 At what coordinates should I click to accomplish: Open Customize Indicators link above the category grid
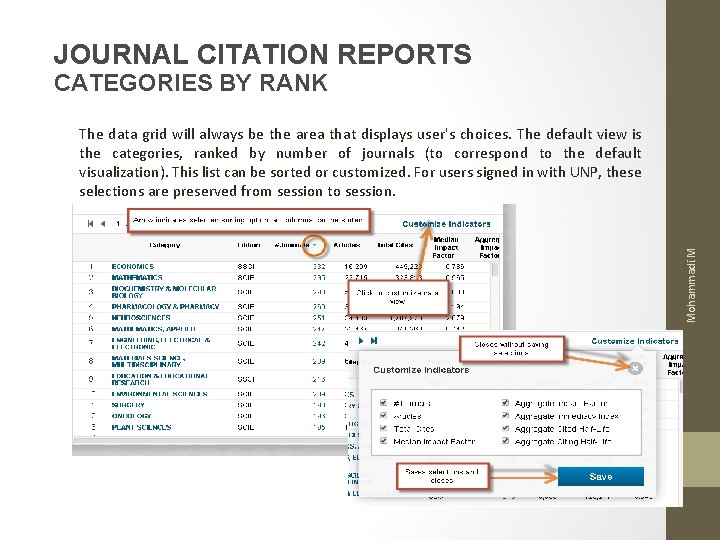pyautogui.click(x=446, y=224)
